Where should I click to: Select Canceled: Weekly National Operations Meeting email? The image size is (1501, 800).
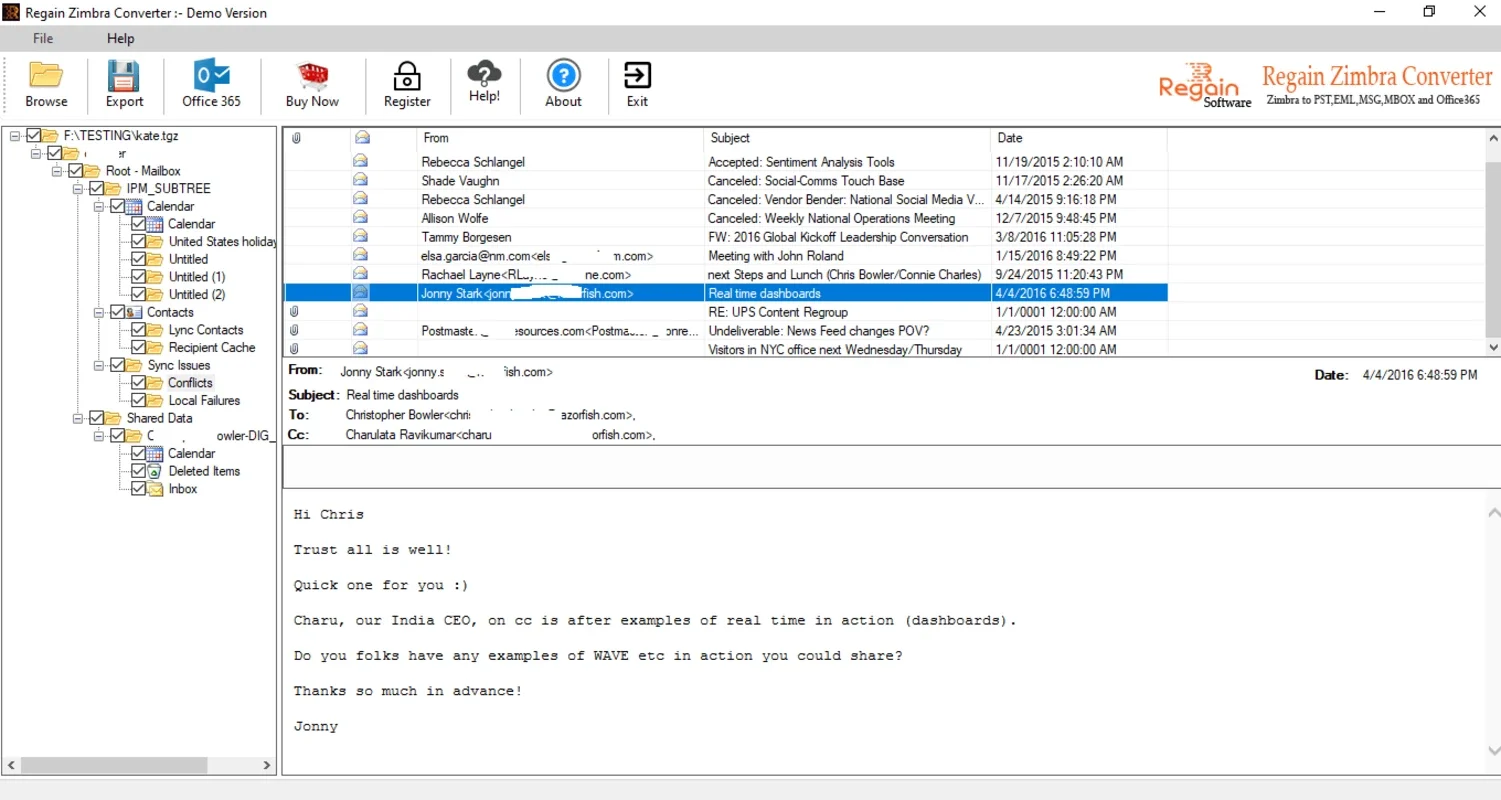coord(726,218)
